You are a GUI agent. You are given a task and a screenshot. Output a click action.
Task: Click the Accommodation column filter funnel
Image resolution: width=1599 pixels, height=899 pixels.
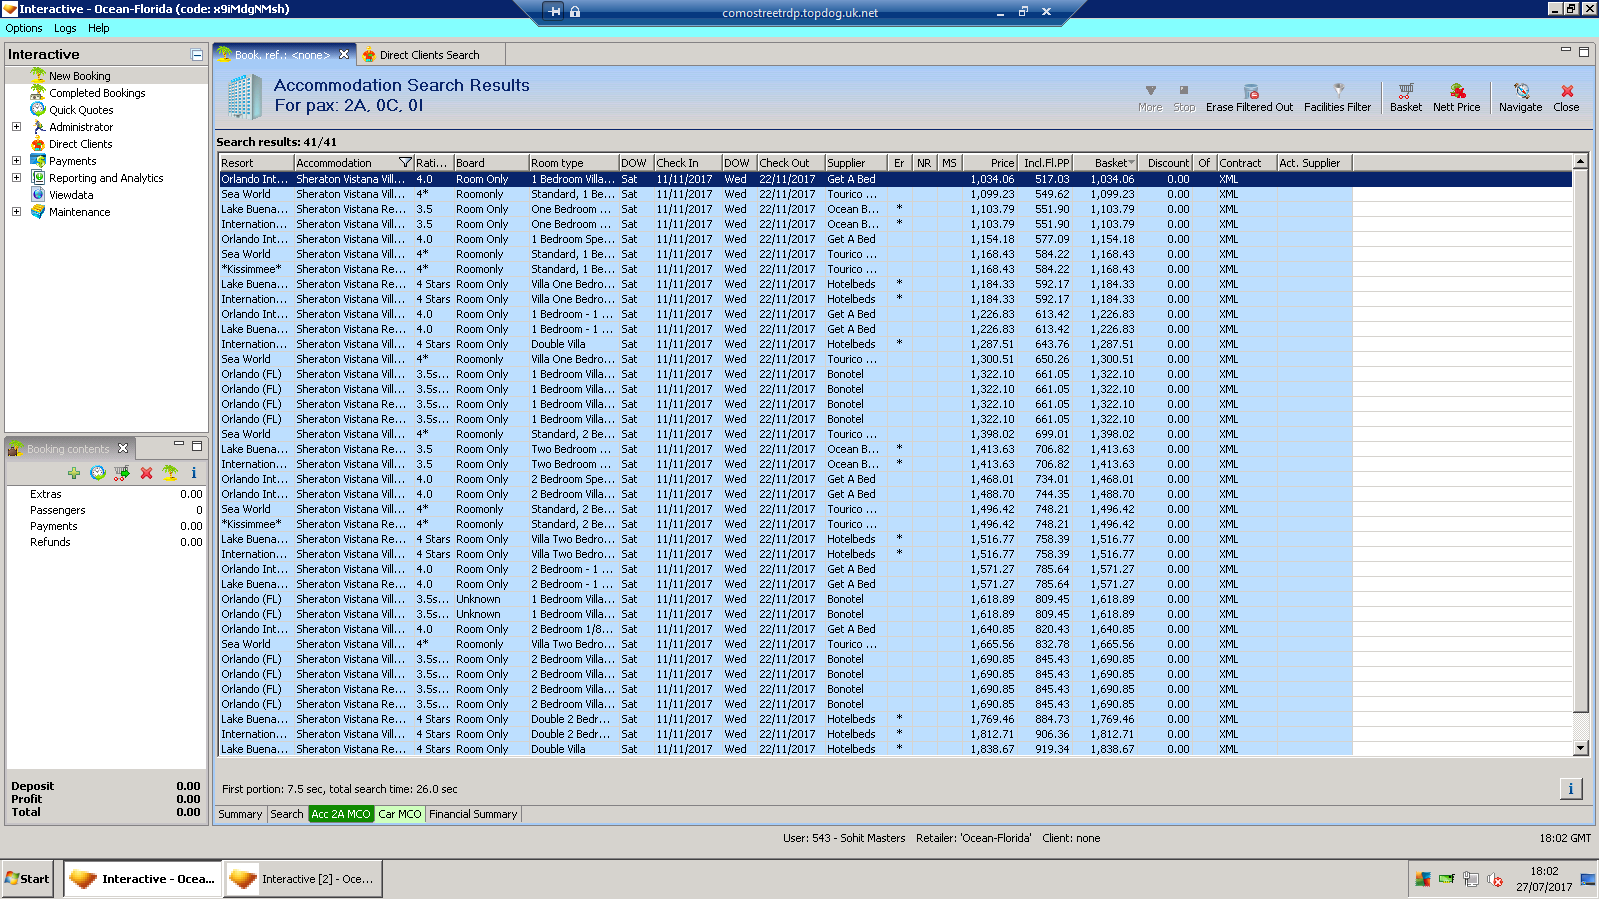[x=405, y=163]
